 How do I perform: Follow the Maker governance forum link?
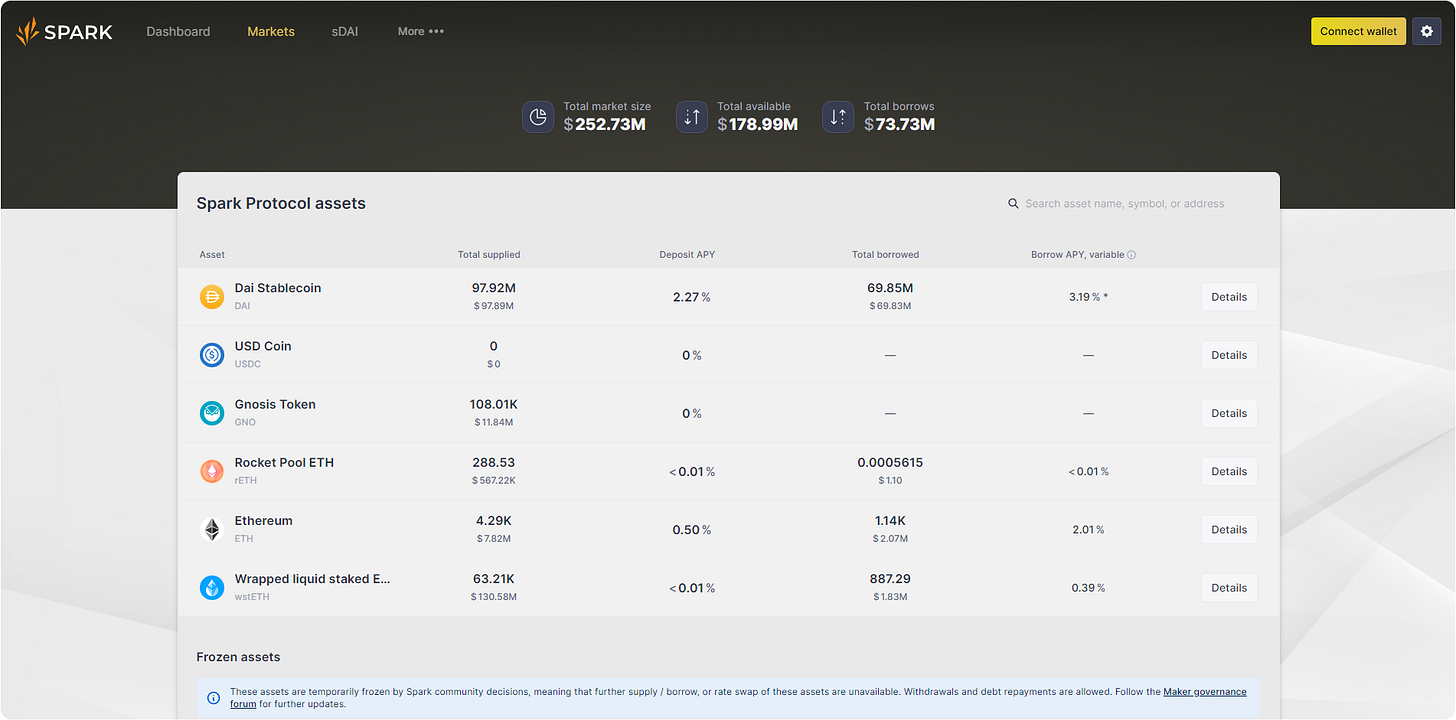click(x=1205, y=692)
